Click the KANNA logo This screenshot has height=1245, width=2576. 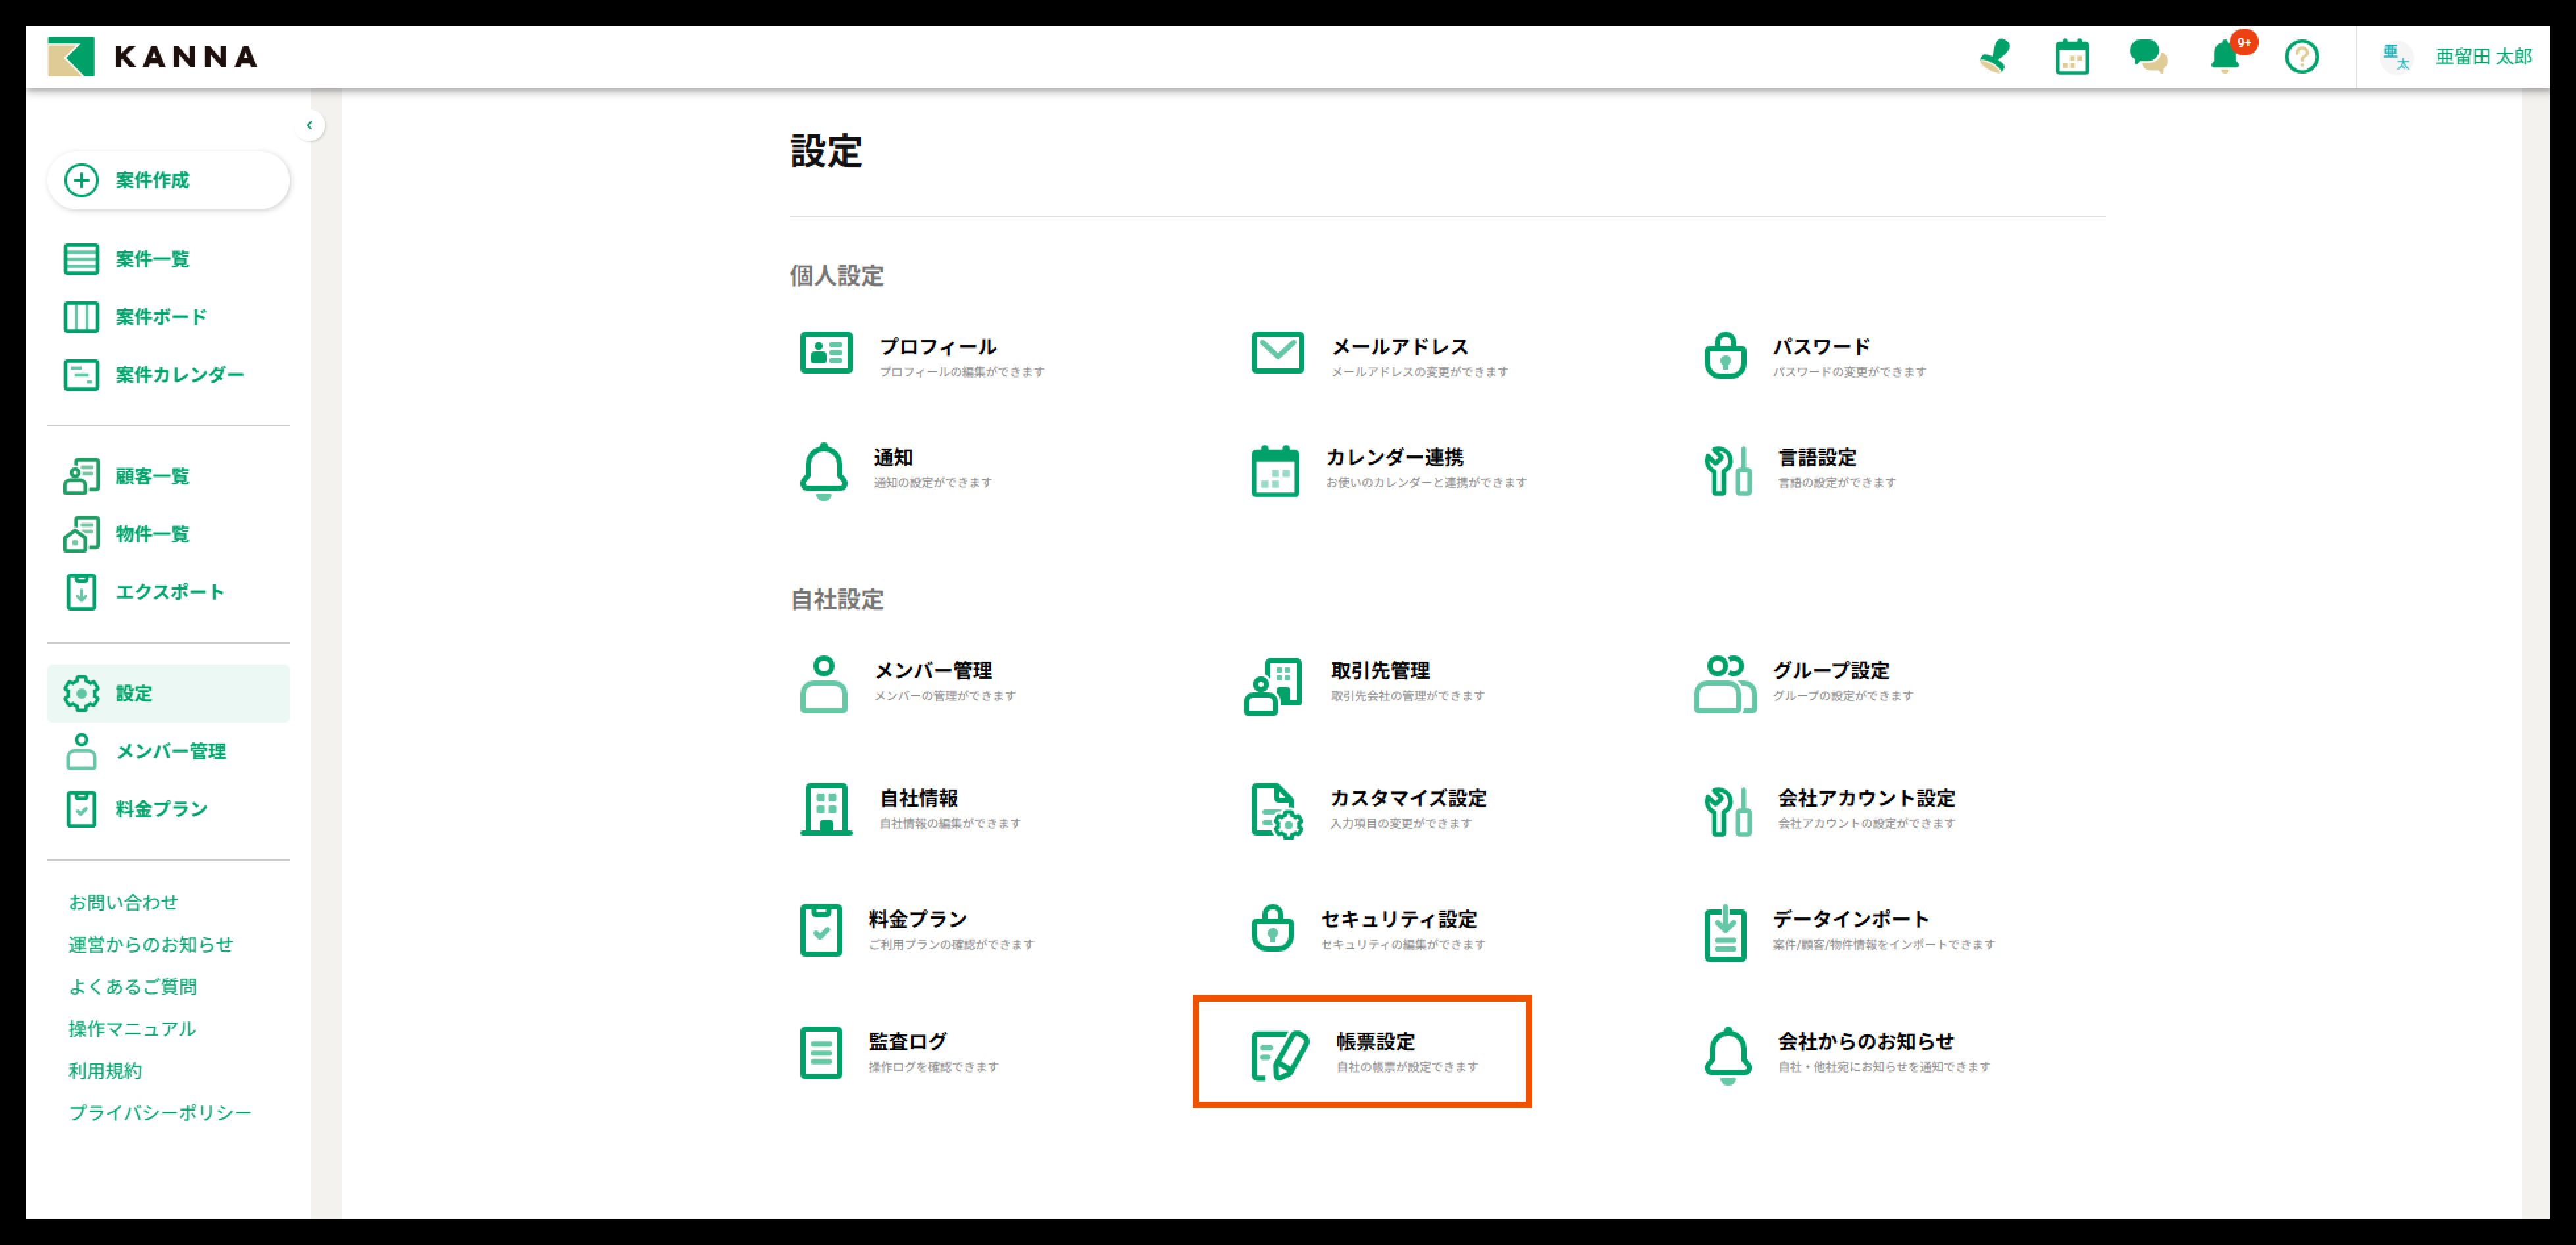click(152, 57)
